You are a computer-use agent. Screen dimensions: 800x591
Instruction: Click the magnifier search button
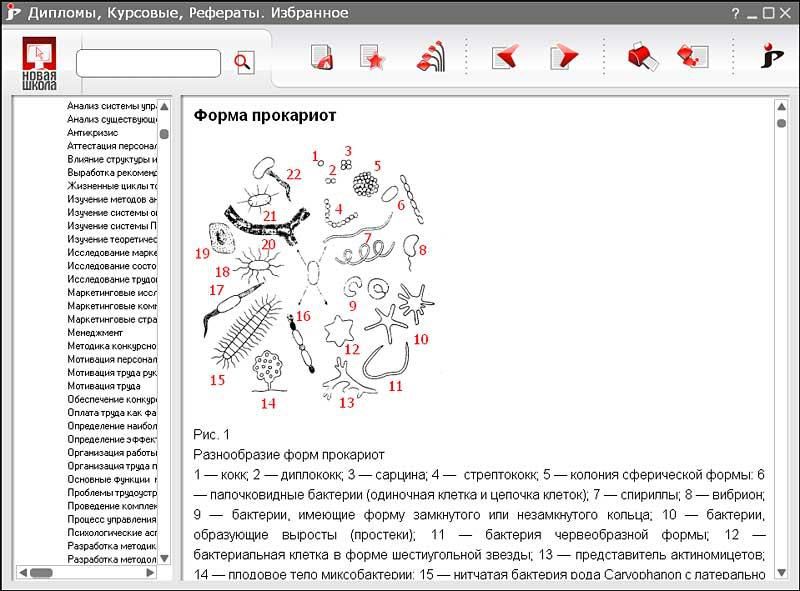click(x=243, y=63)
